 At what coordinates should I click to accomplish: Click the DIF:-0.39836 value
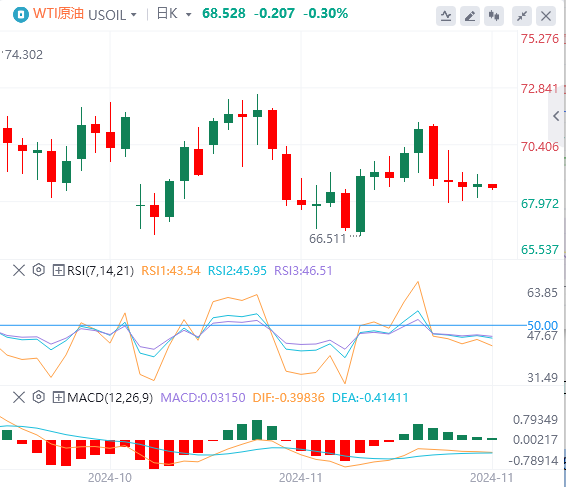(x=288, y=397)
